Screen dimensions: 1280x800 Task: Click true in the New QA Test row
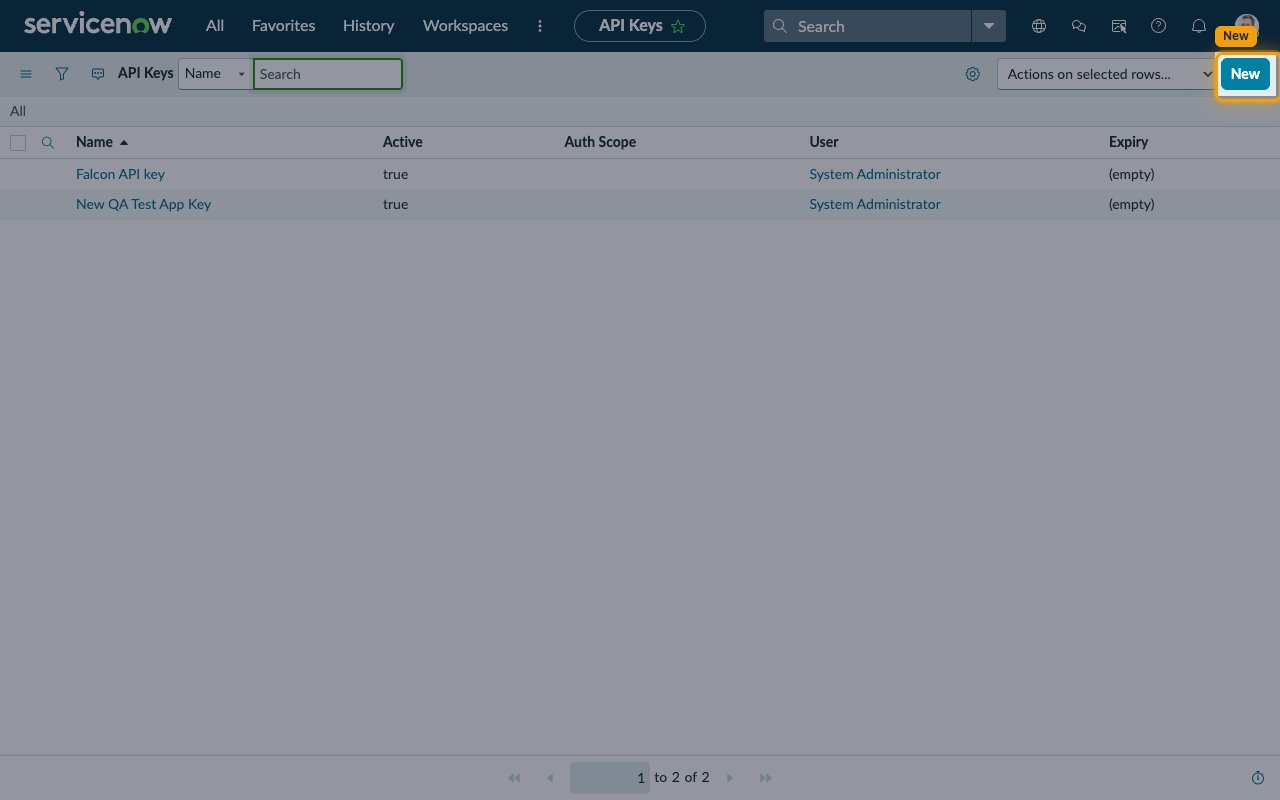(395, 204)
